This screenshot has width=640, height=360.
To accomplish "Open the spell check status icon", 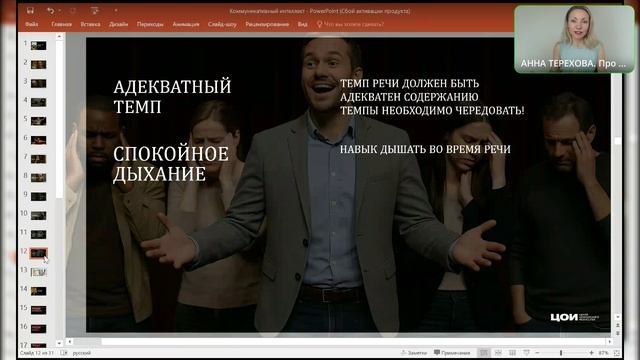I will [x=64, y=353].
